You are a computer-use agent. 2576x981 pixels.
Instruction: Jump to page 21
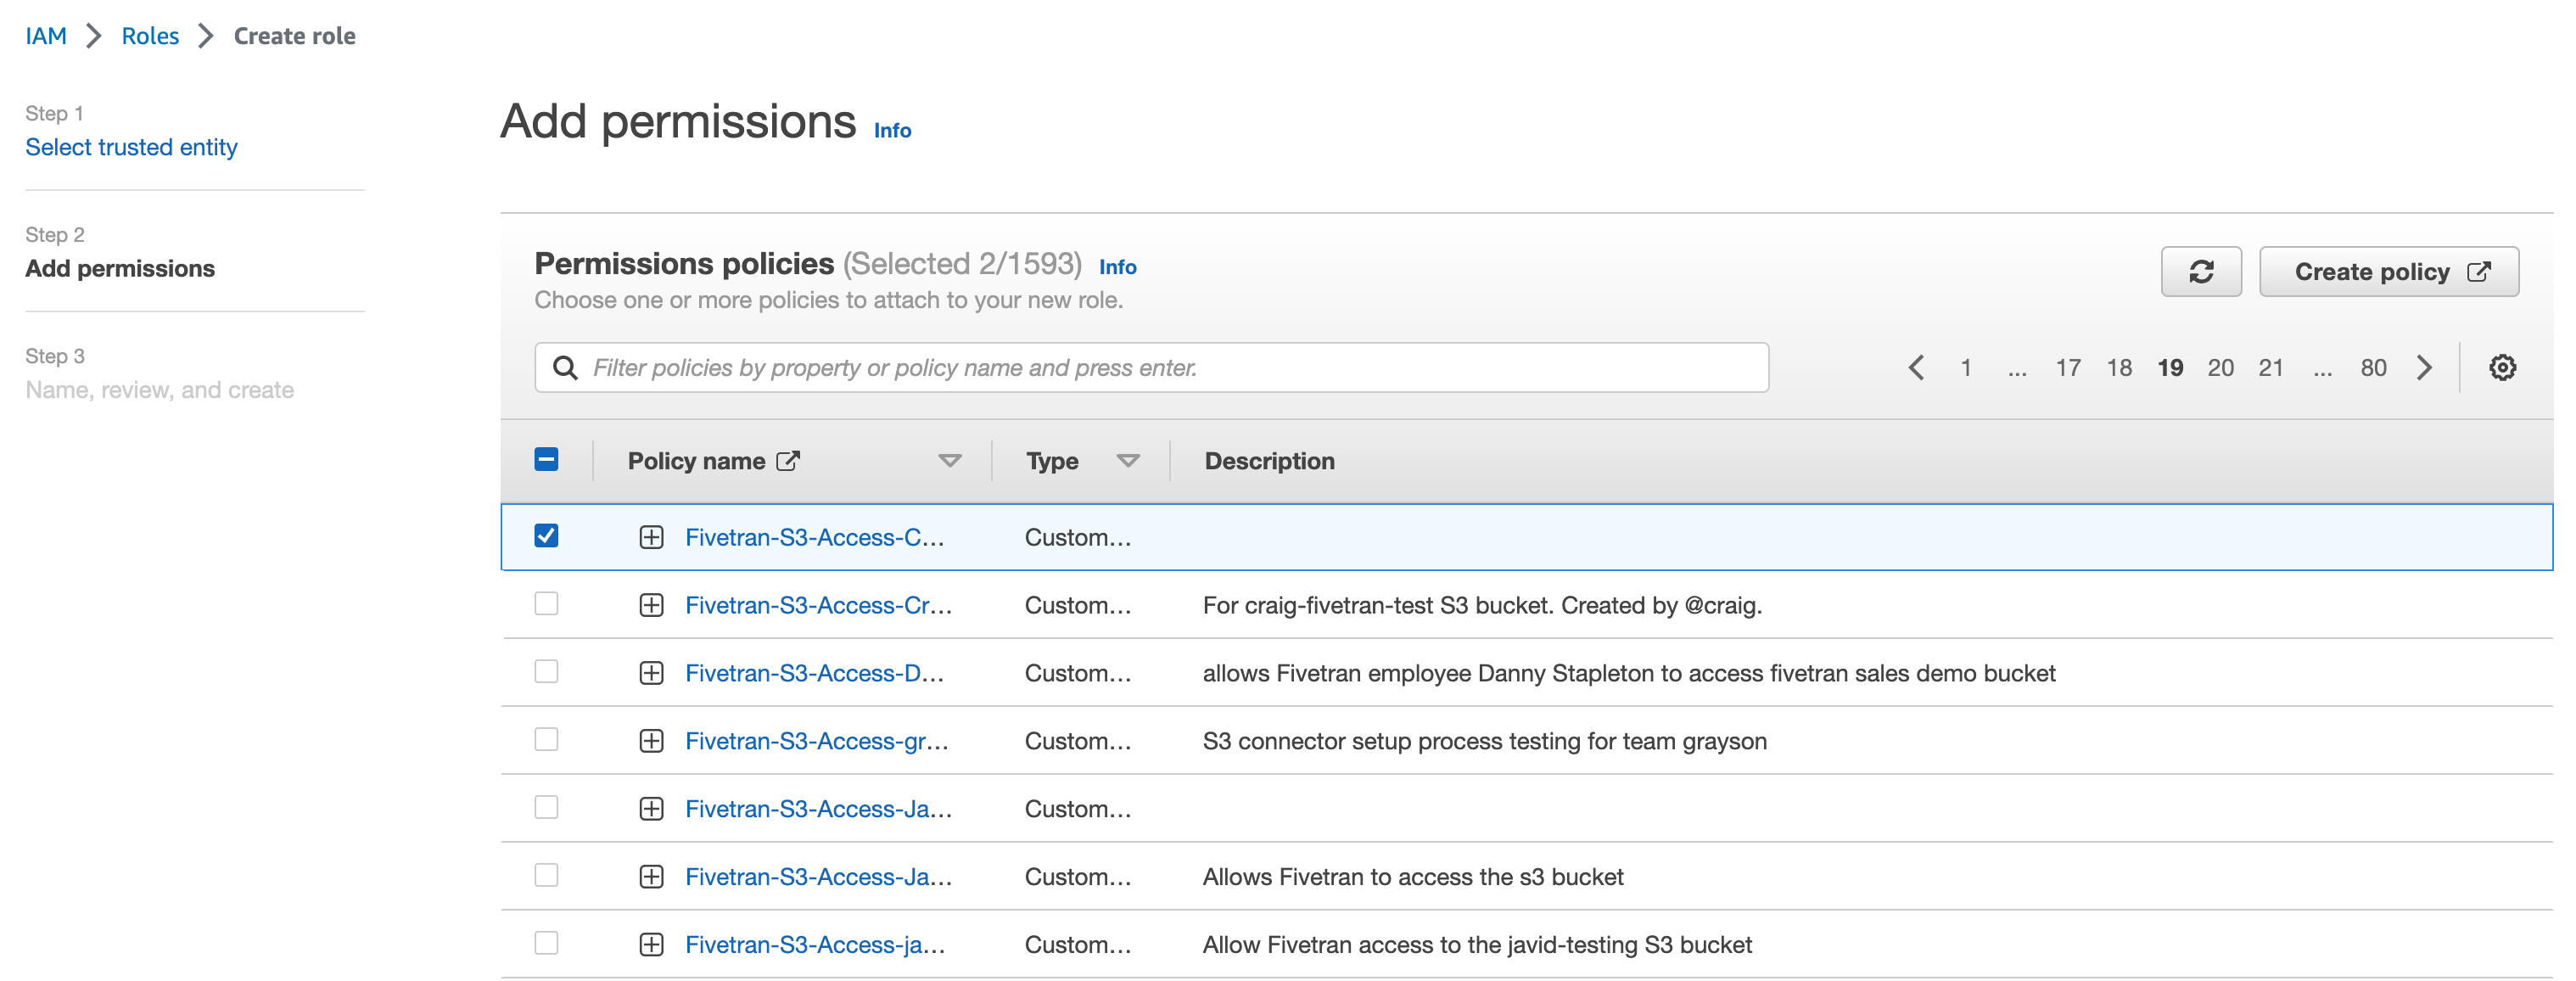[x=2271, y=368]
